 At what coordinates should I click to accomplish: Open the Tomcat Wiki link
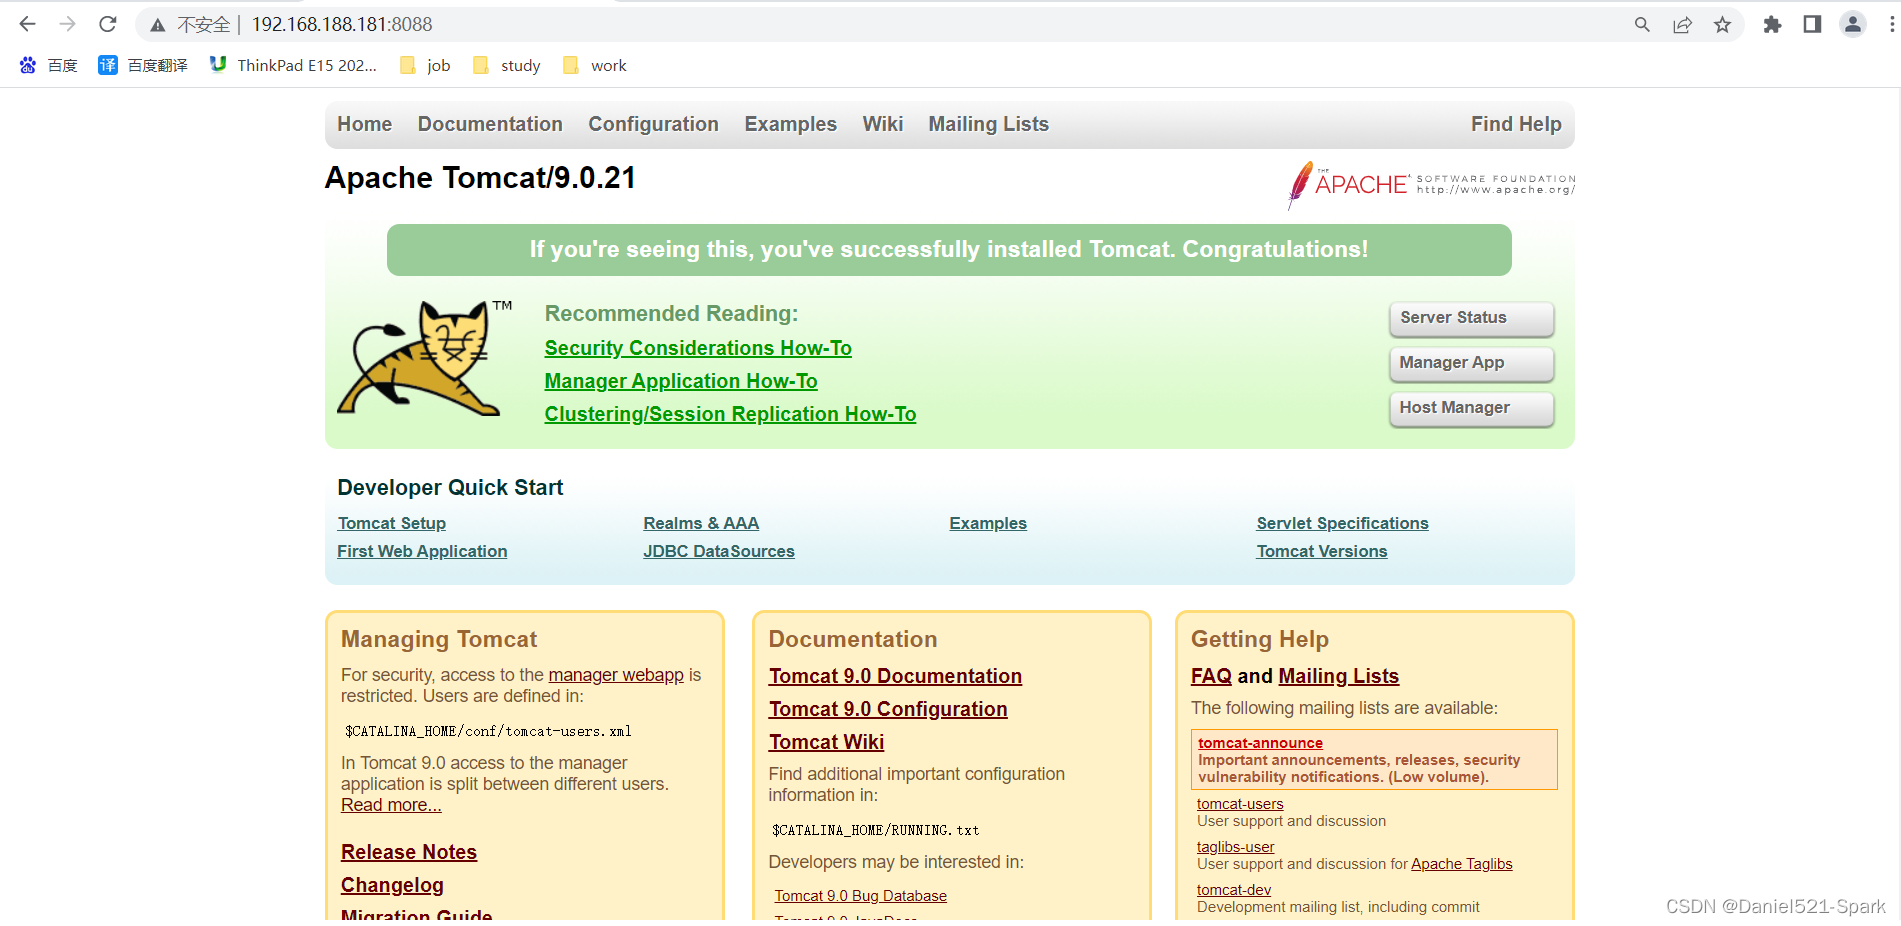(826, 742)
